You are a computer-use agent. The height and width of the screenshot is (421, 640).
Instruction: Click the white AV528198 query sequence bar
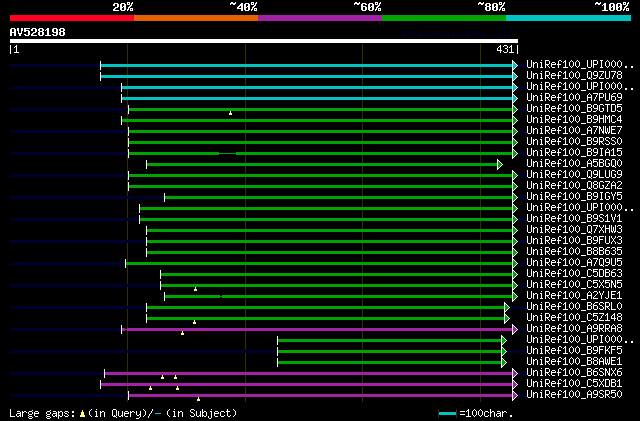click(264, 41)
